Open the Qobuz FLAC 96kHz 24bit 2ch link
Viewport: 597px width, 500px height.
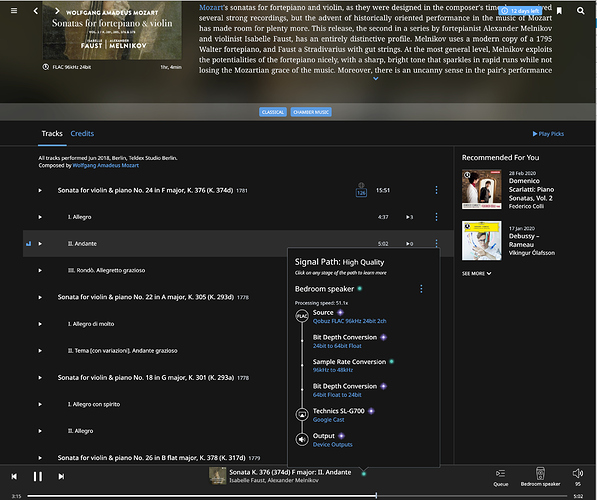click(x=350, y=321)
